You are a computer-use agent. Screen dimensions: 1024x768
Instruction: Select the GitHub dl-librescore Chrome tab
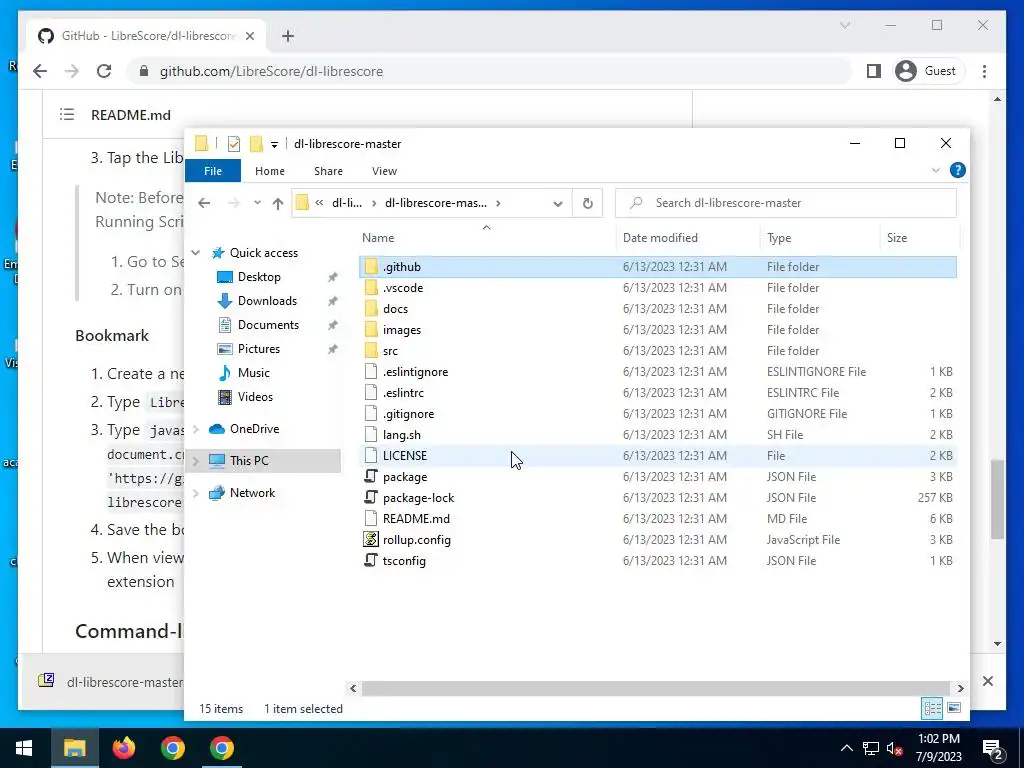146,36
